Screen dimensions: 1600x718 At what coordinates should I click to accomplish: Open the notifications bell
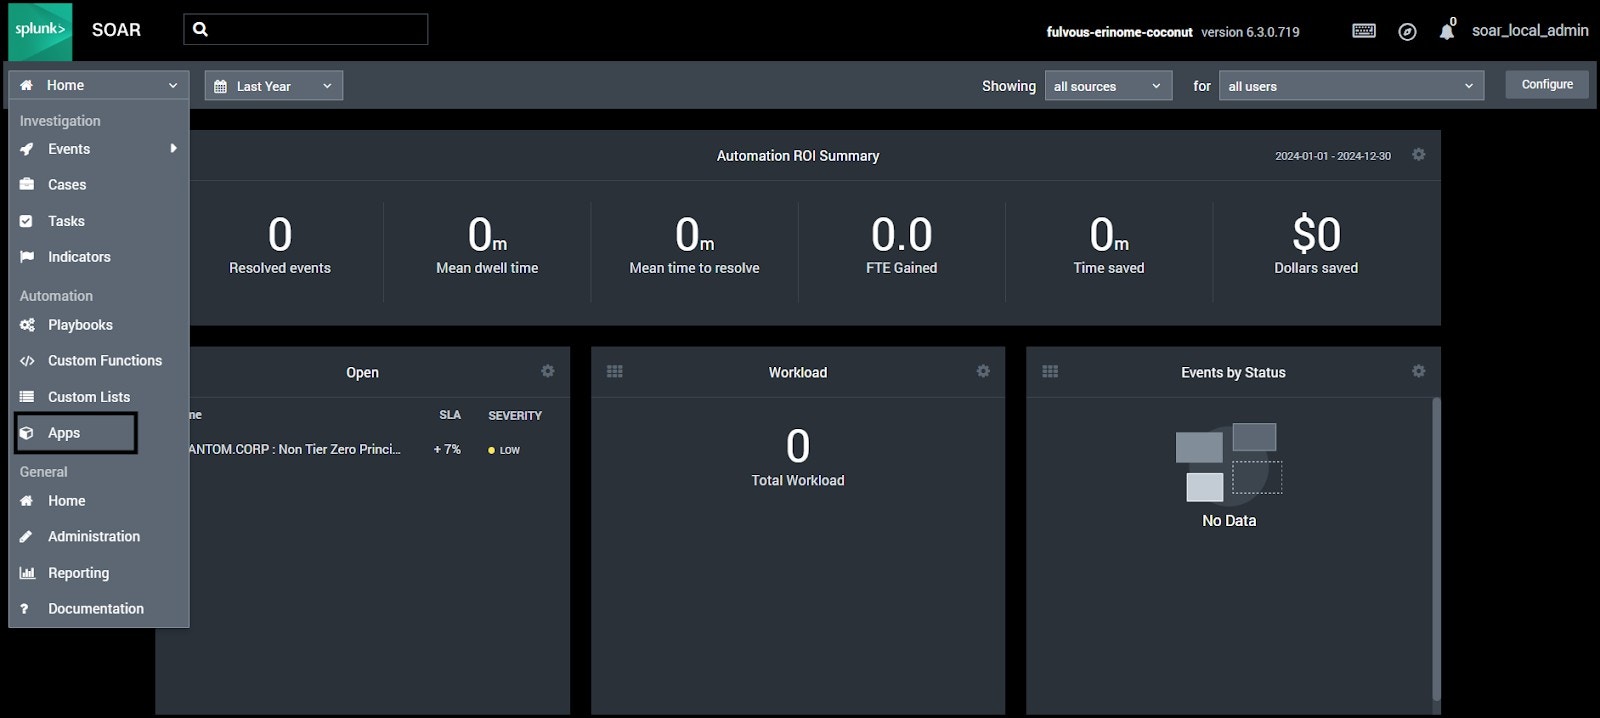coord(1446,32)
